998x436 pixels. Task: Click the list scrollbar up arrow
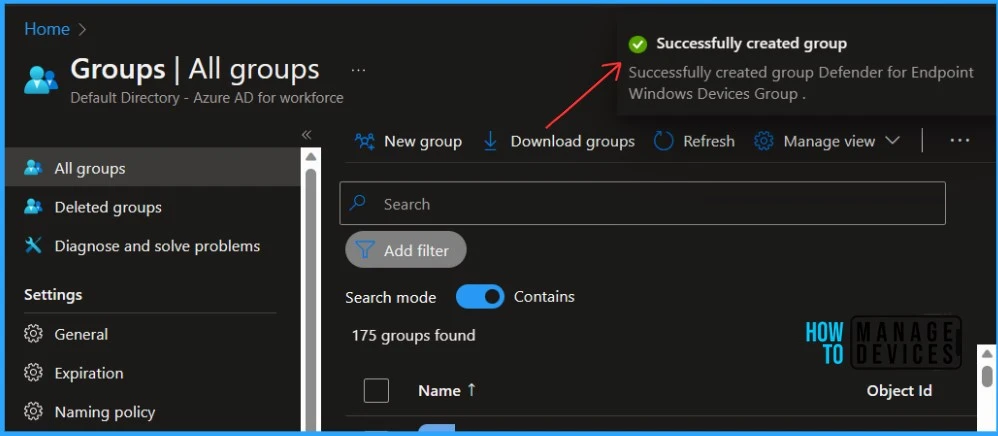click(x=987, y=354)
